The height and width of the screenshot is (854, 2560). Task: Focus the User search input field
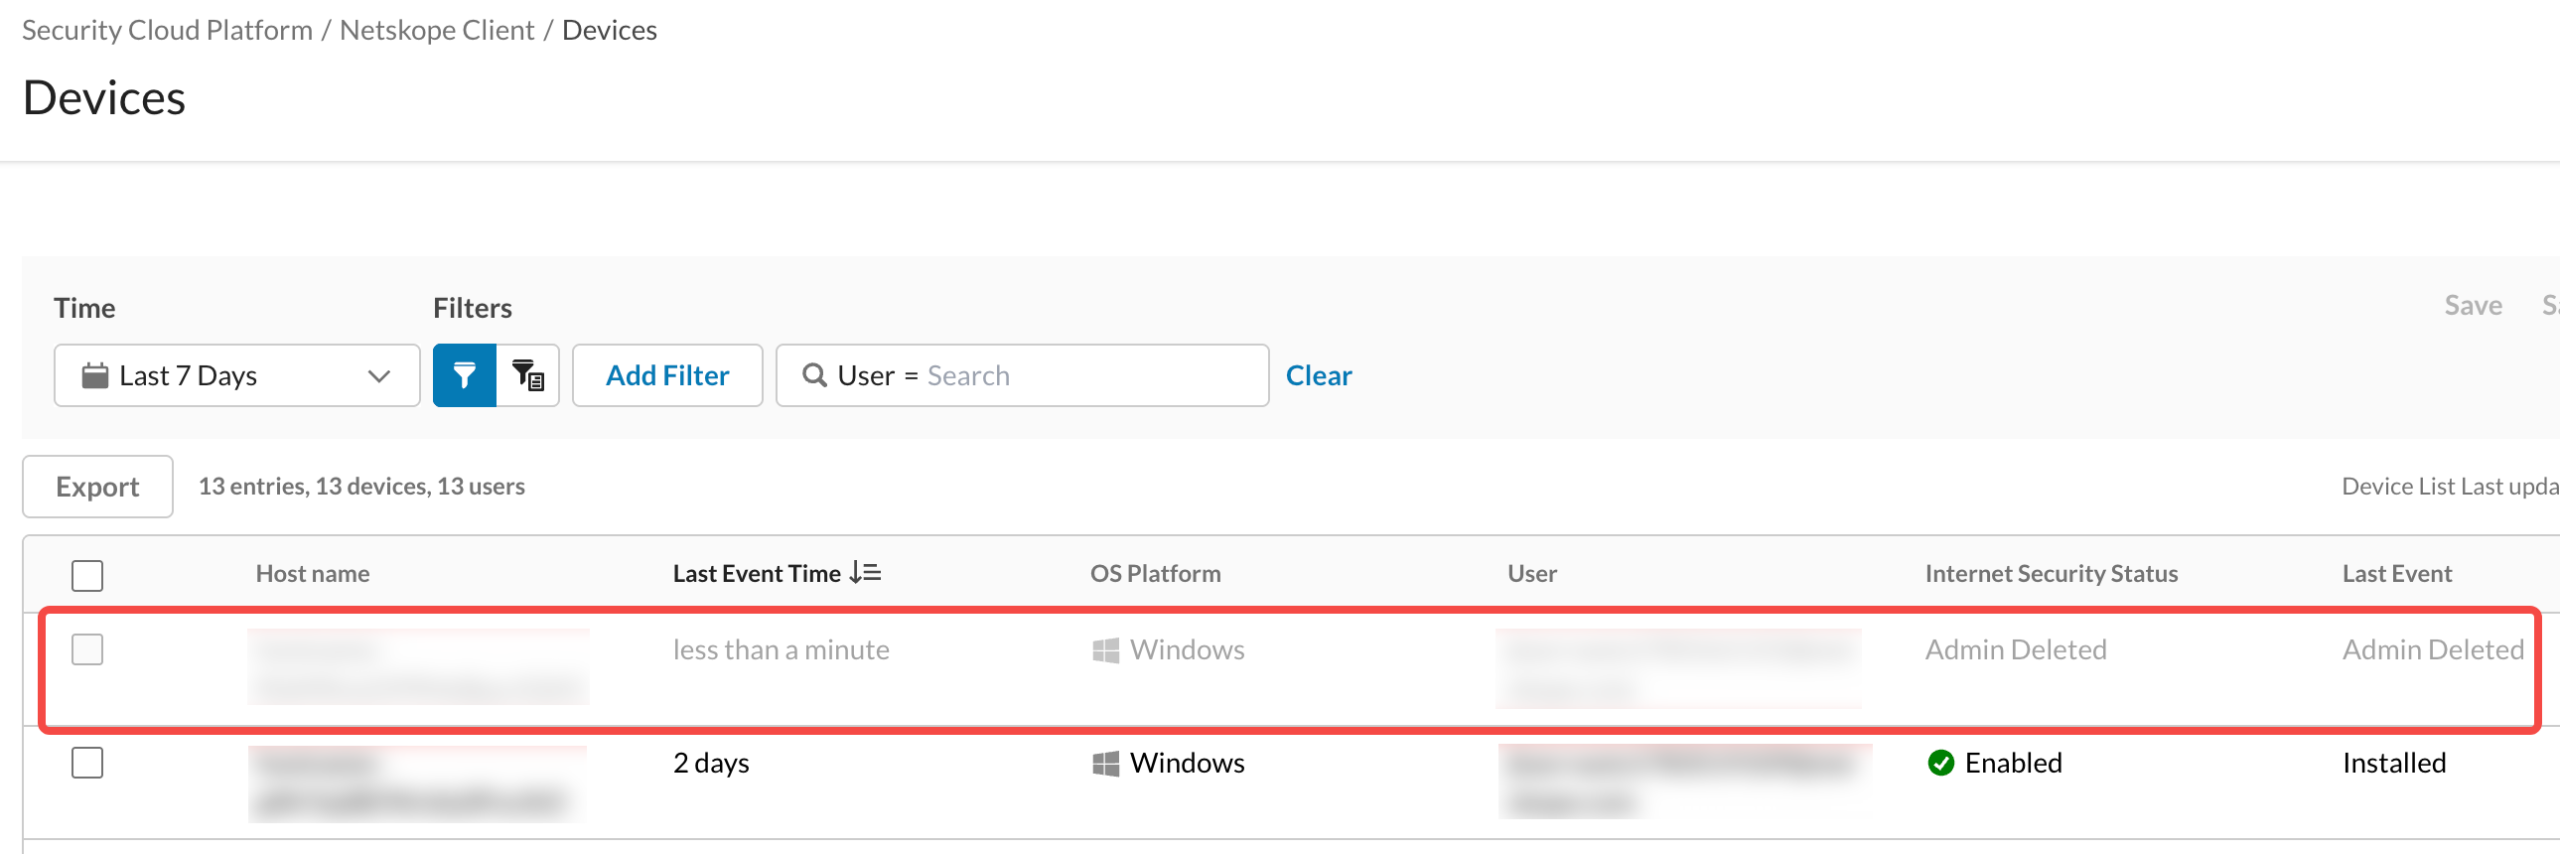[x=1022, y=375]
